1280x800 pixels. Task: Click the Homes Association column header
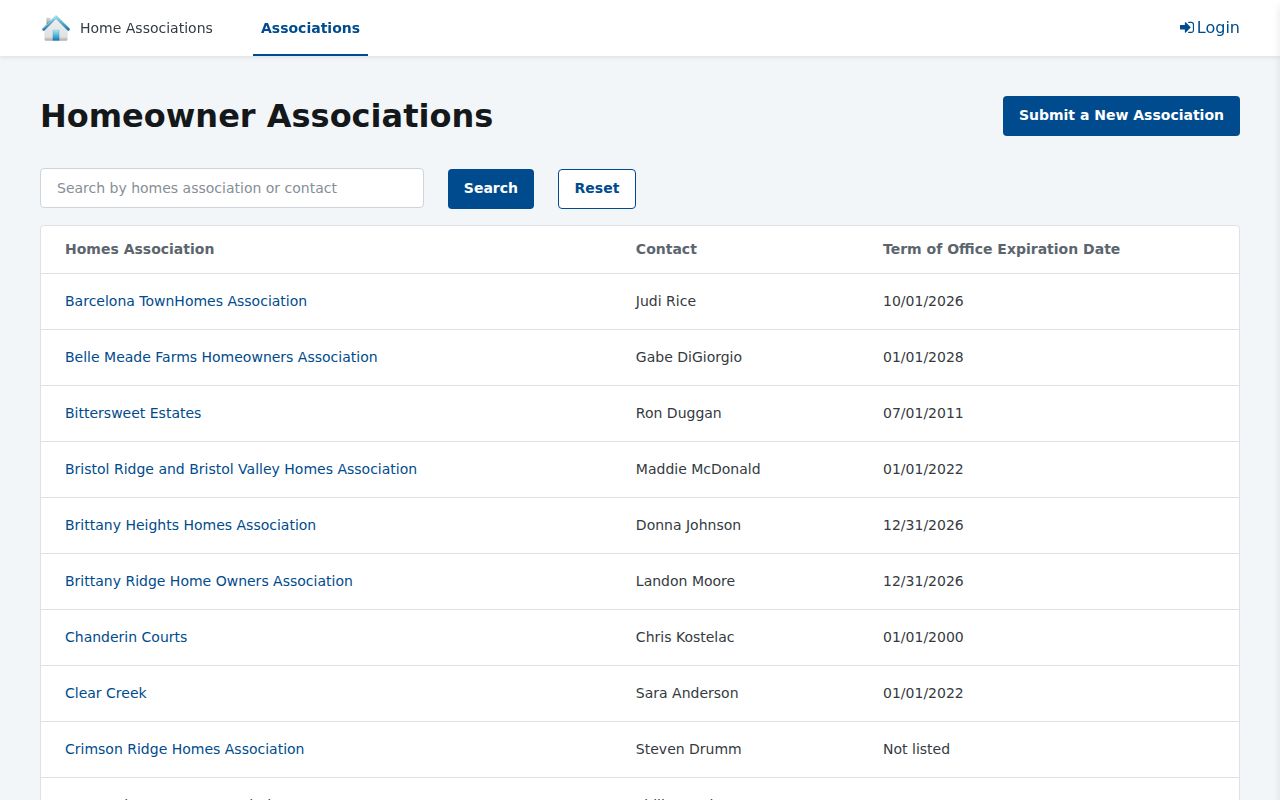139,249
